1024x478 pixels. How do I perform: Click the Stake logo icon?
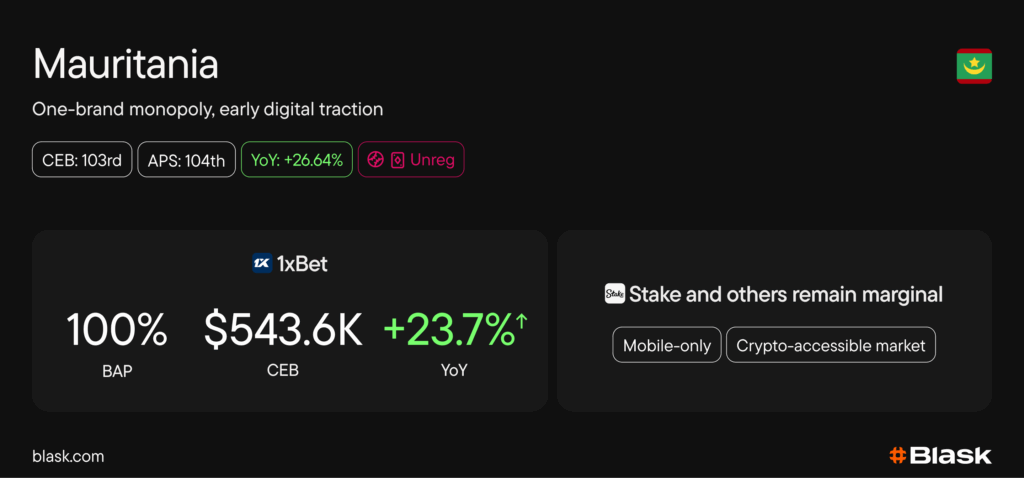point(615,294)
